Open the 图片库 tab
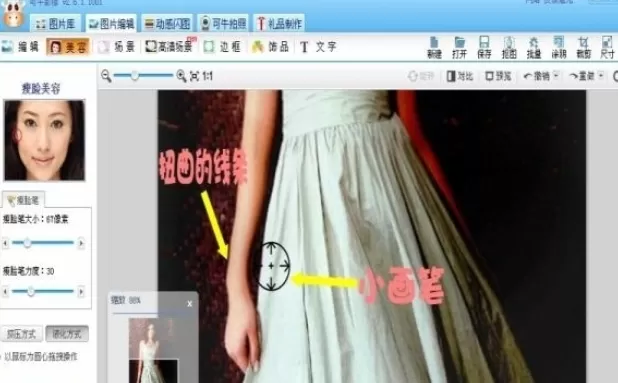618x383 pixels. (x=56, y=24)
